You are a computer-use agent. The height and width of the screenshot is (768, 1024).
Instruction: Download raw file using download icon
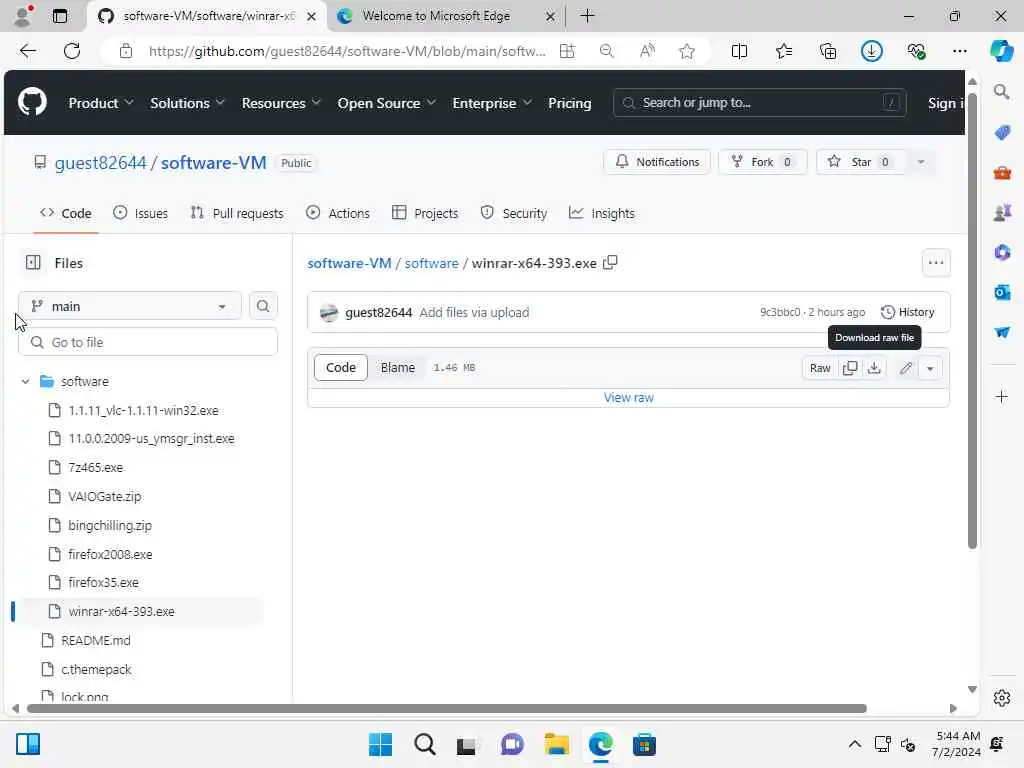click(874, 368)
